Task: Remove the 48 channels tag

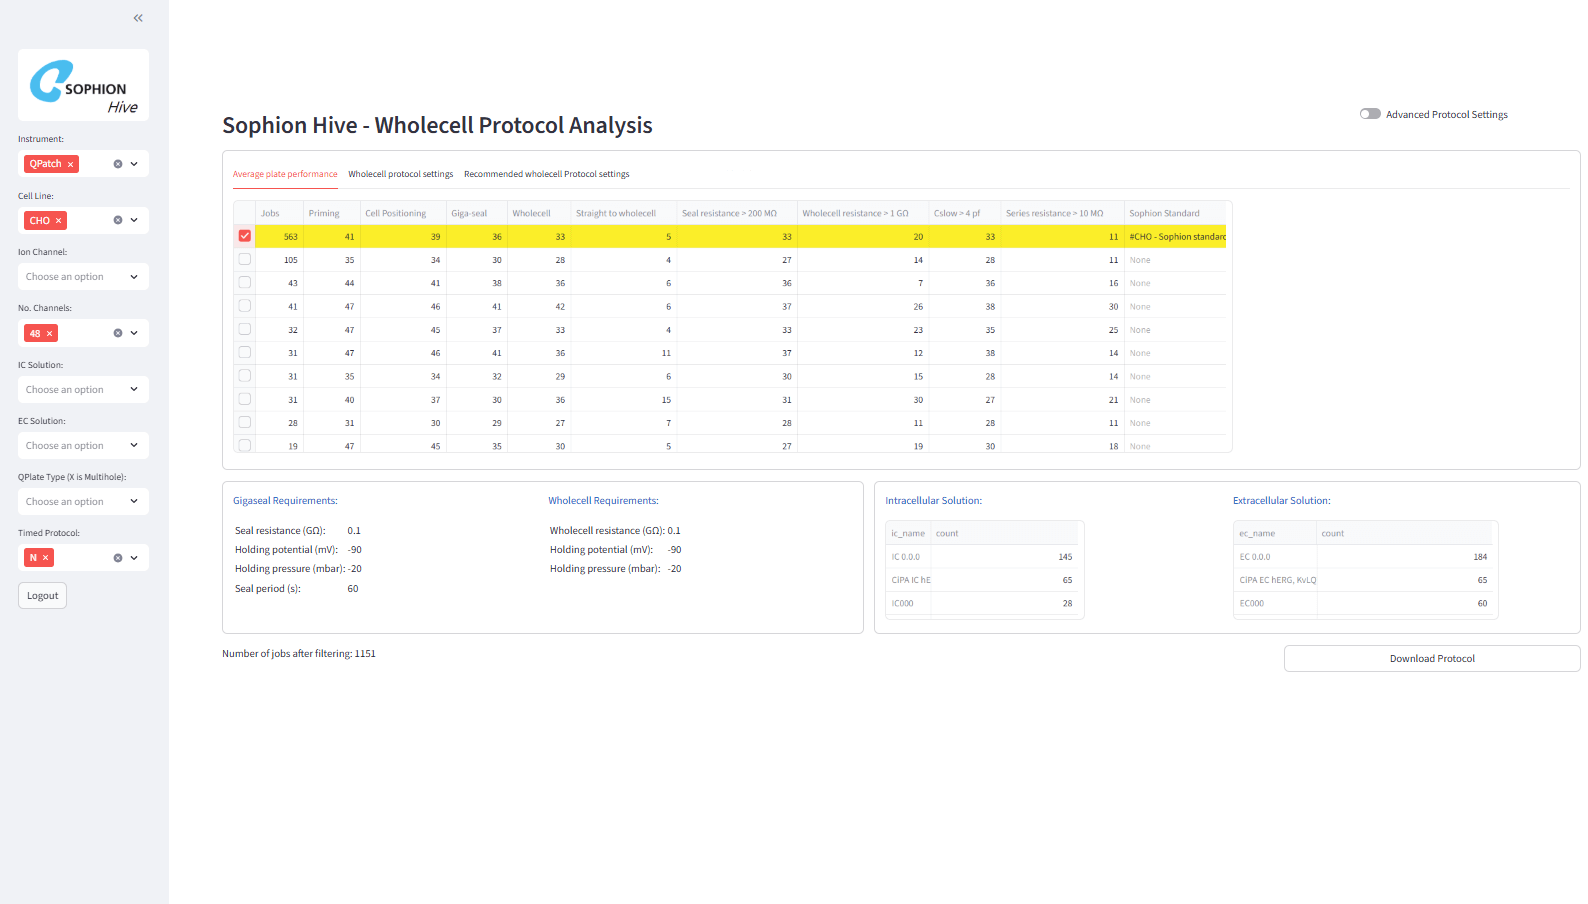Action: coord(50,334)
